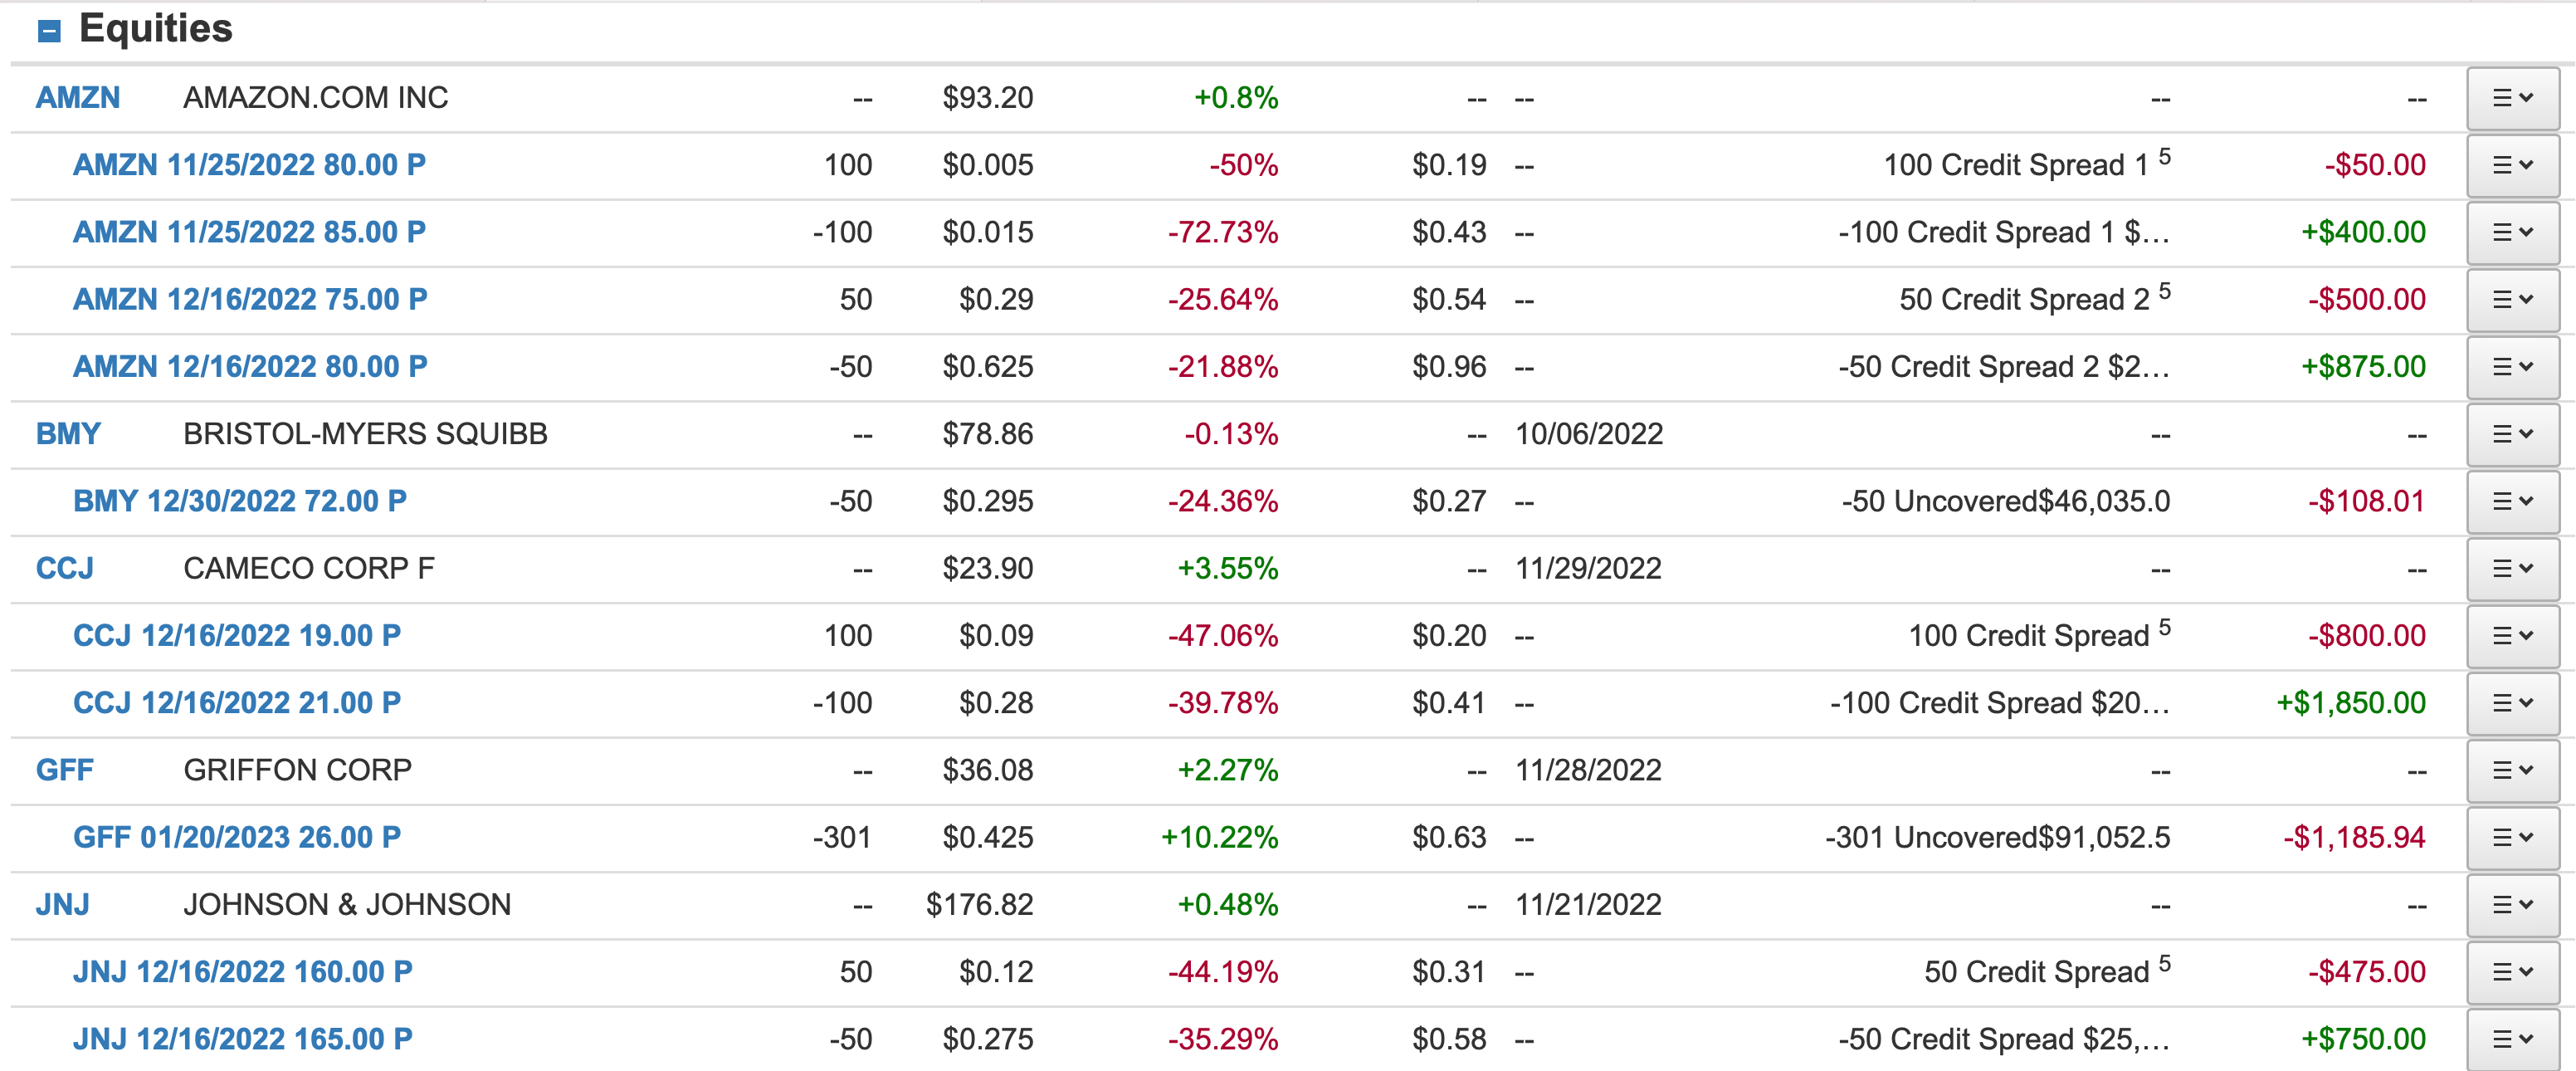Open the JNJ ticker link
2576x1071 pixels.
(x=63, y=904)
